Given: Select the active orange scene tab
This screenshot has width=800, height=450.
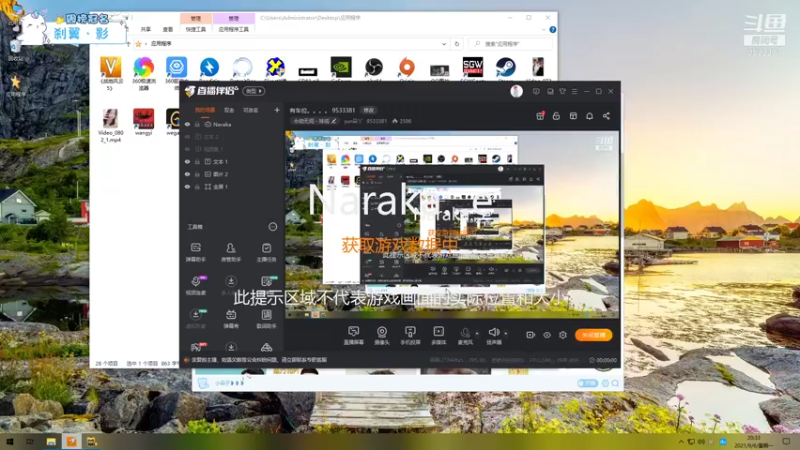Looking at the screenshot, I should point(205,110).
